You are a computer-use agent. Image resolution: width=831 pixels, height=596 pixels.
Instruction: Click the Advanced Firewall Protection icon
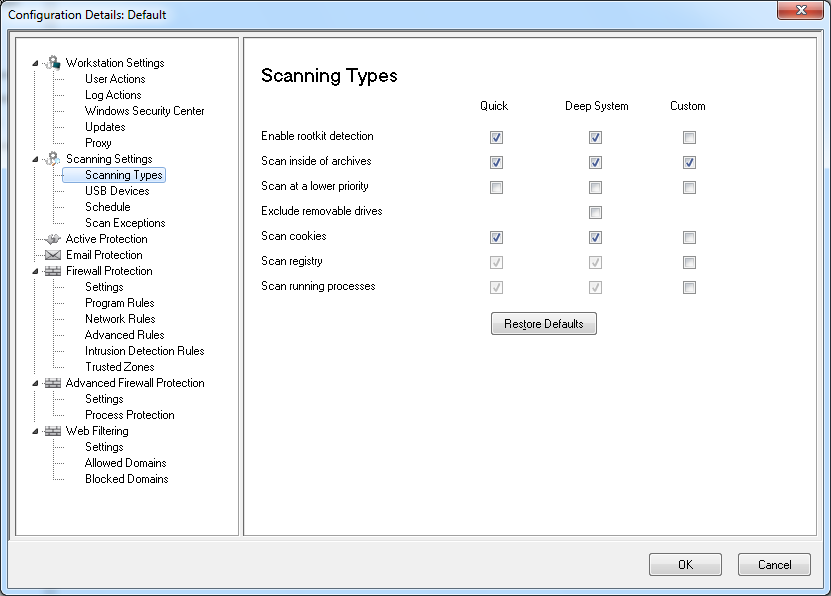(x=54, y=383)
